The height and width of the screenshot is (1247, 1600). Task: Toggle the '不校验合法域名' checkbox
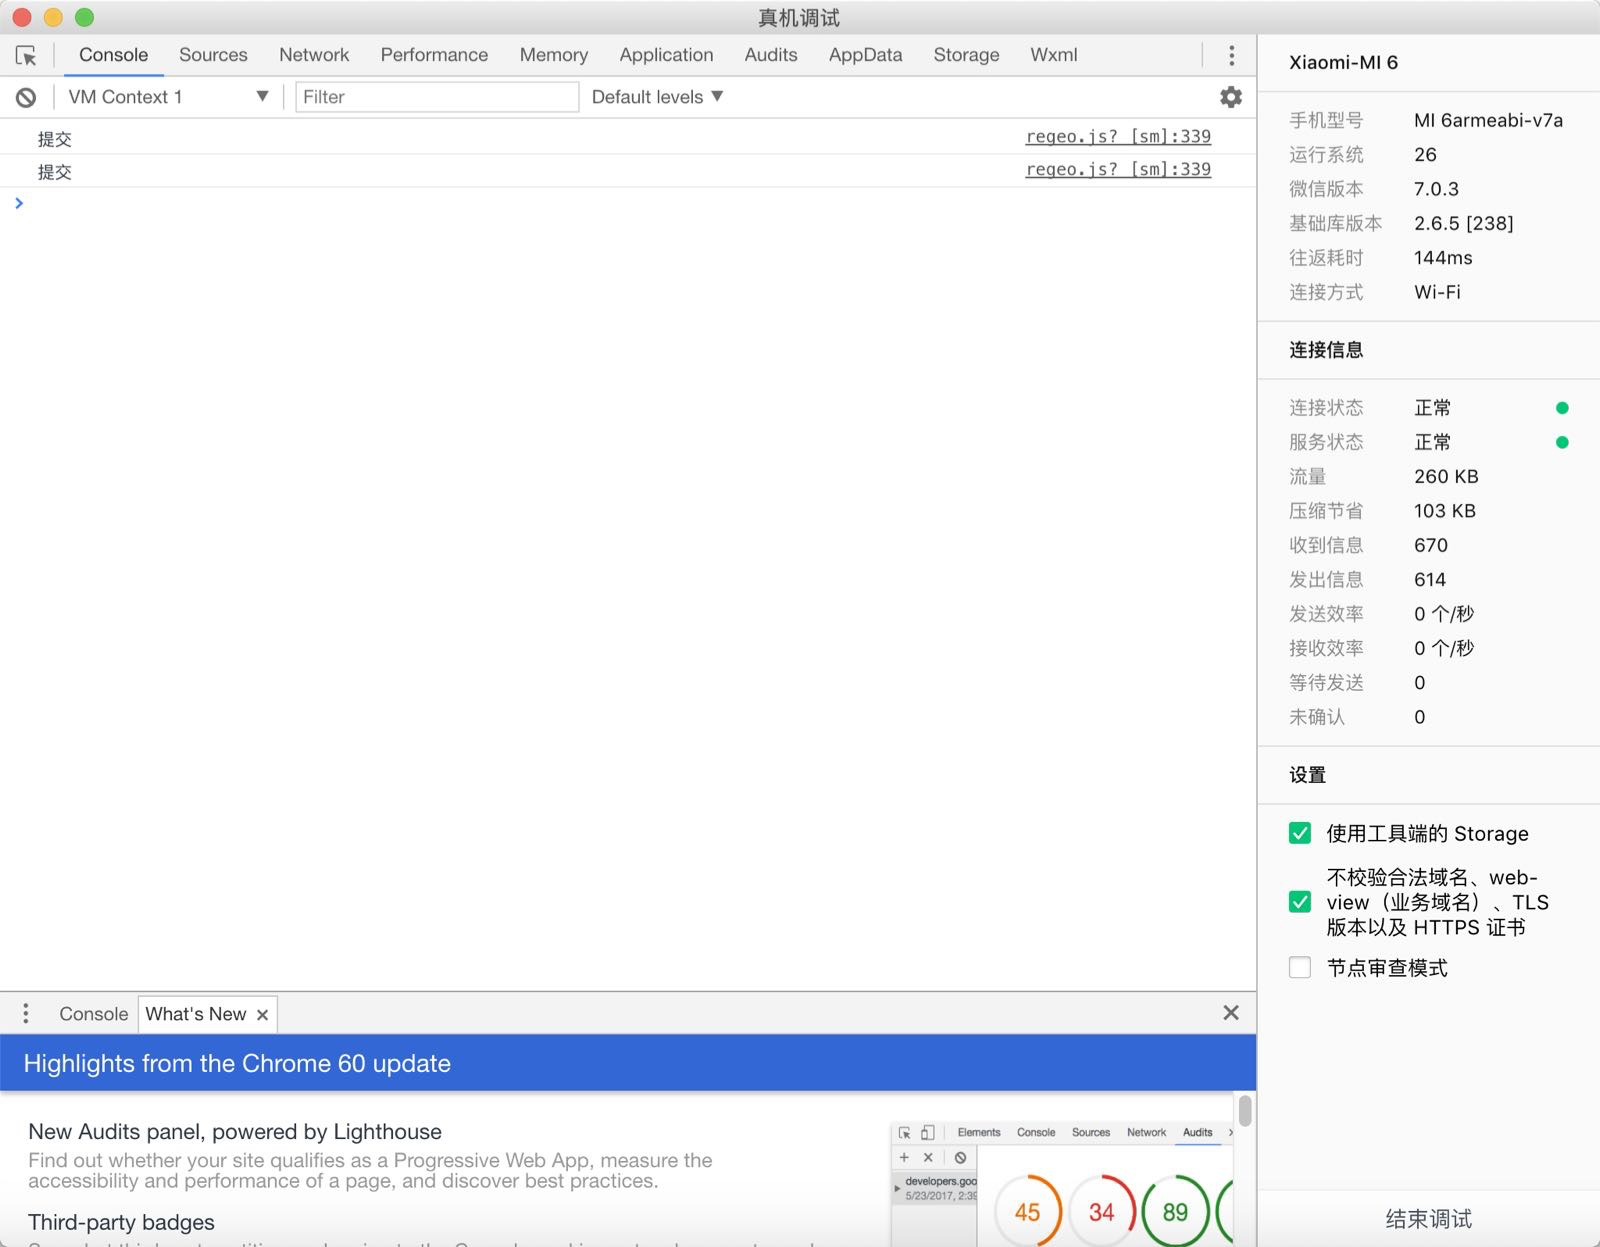[x=1300, y=902]
